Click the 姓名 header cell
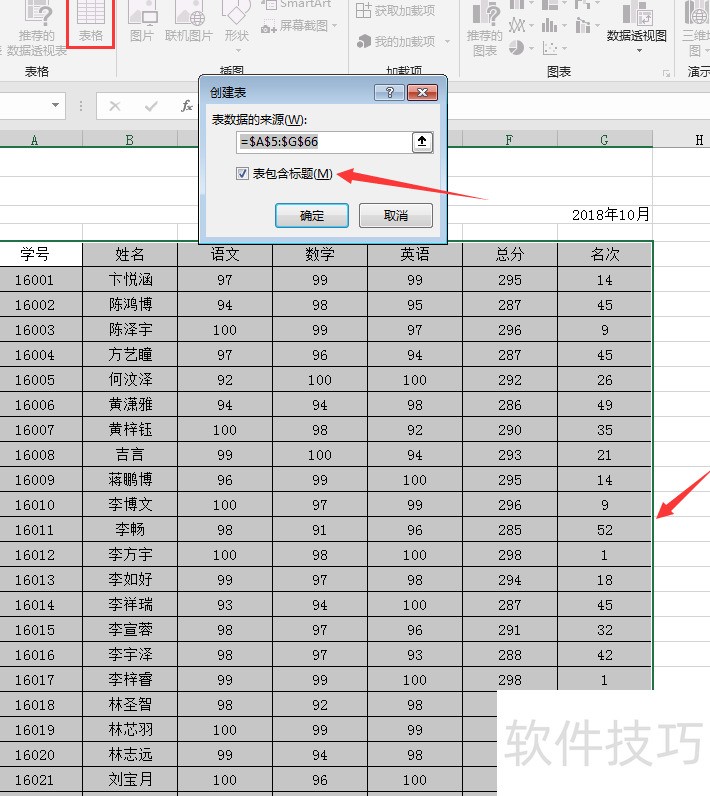 [x=130, y=254]
